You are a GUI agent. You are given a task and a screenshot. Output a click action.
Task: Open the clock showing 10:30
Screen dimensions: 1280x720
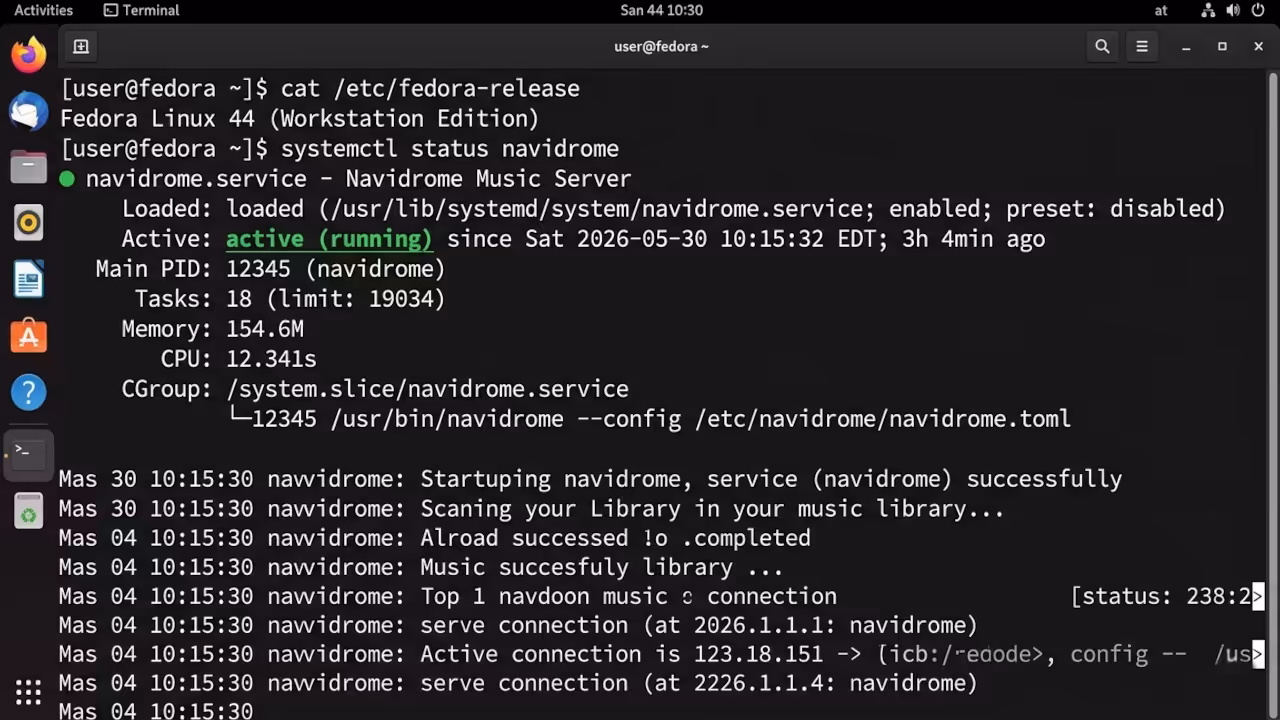(x=661, y=10)
